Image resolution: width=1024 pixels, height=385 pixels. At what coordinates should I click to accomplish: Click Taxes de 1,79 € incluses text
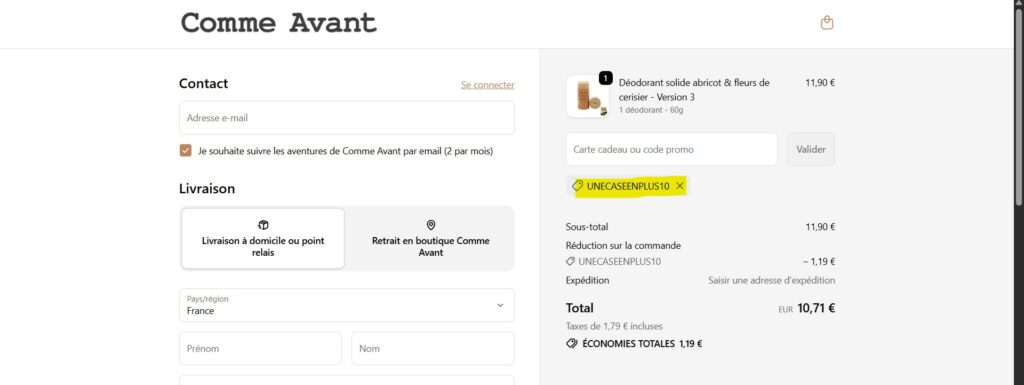[615, 326]
